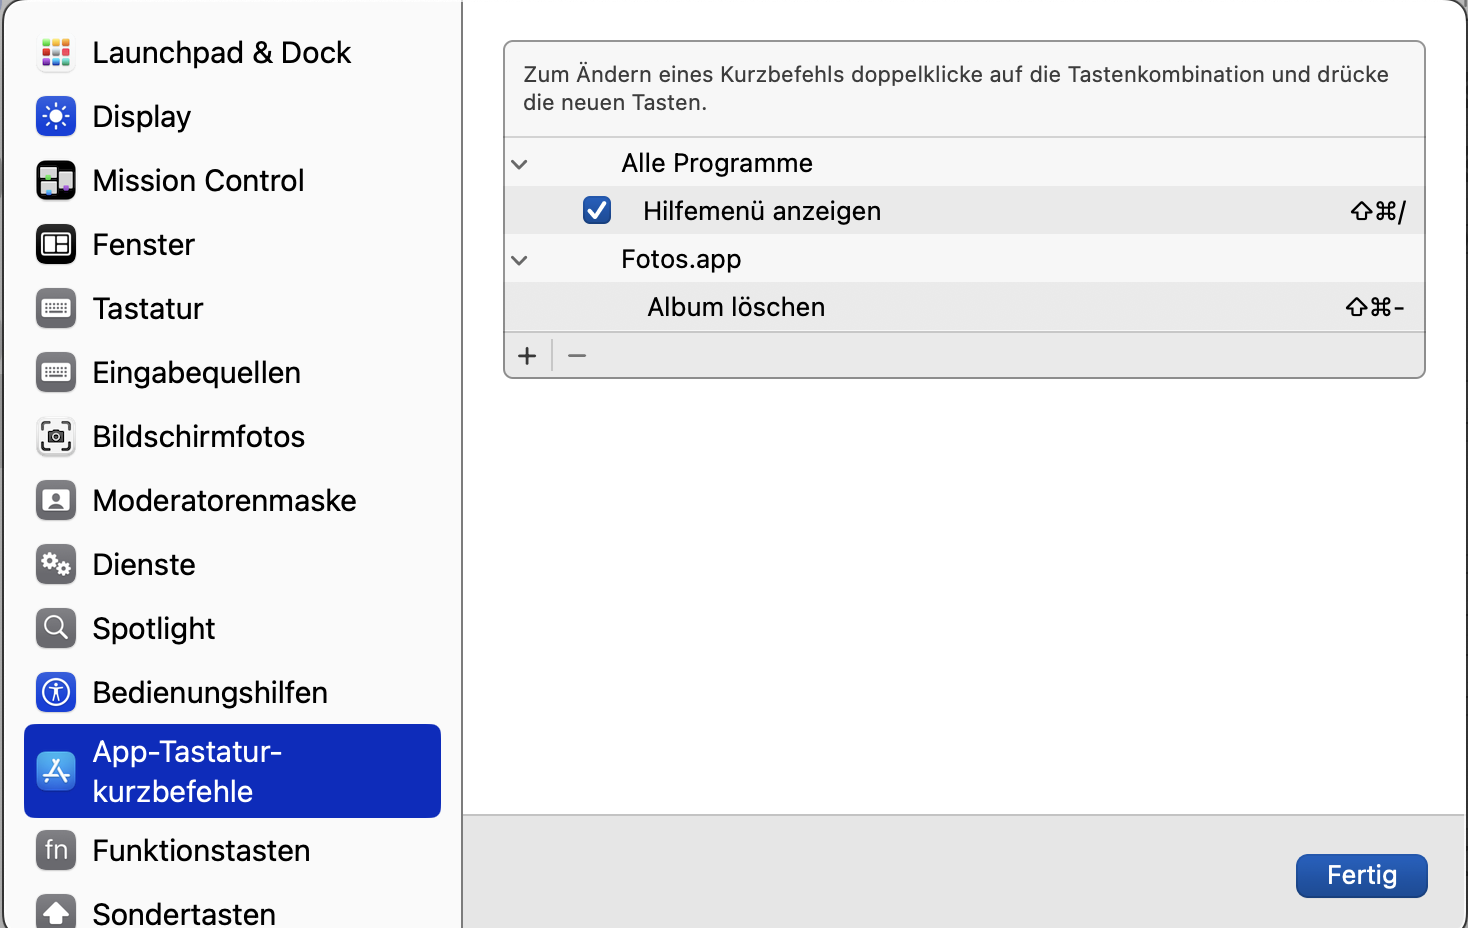The image size is (1468, 928).
Task: Open Bedienungshilfen accessibility icon
Action: 56,693
